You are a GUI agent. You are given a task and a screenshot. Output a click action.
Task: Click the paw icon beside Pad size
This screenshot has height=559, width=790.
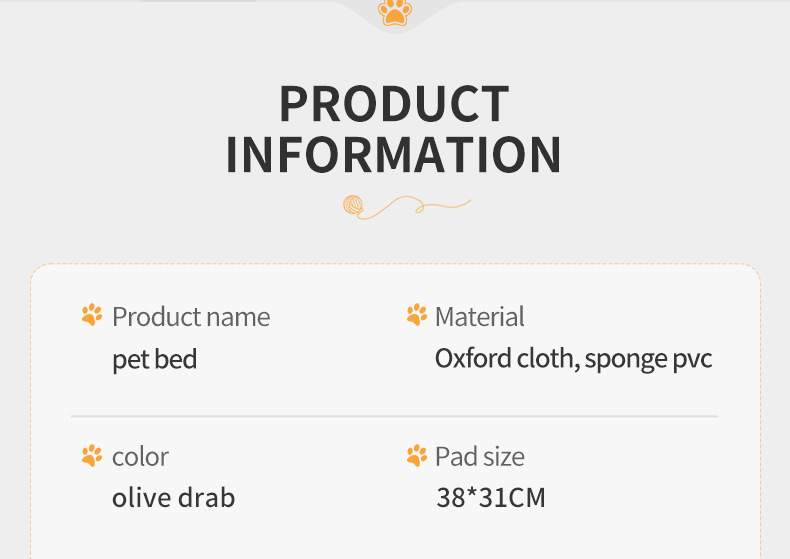(416, 456)
